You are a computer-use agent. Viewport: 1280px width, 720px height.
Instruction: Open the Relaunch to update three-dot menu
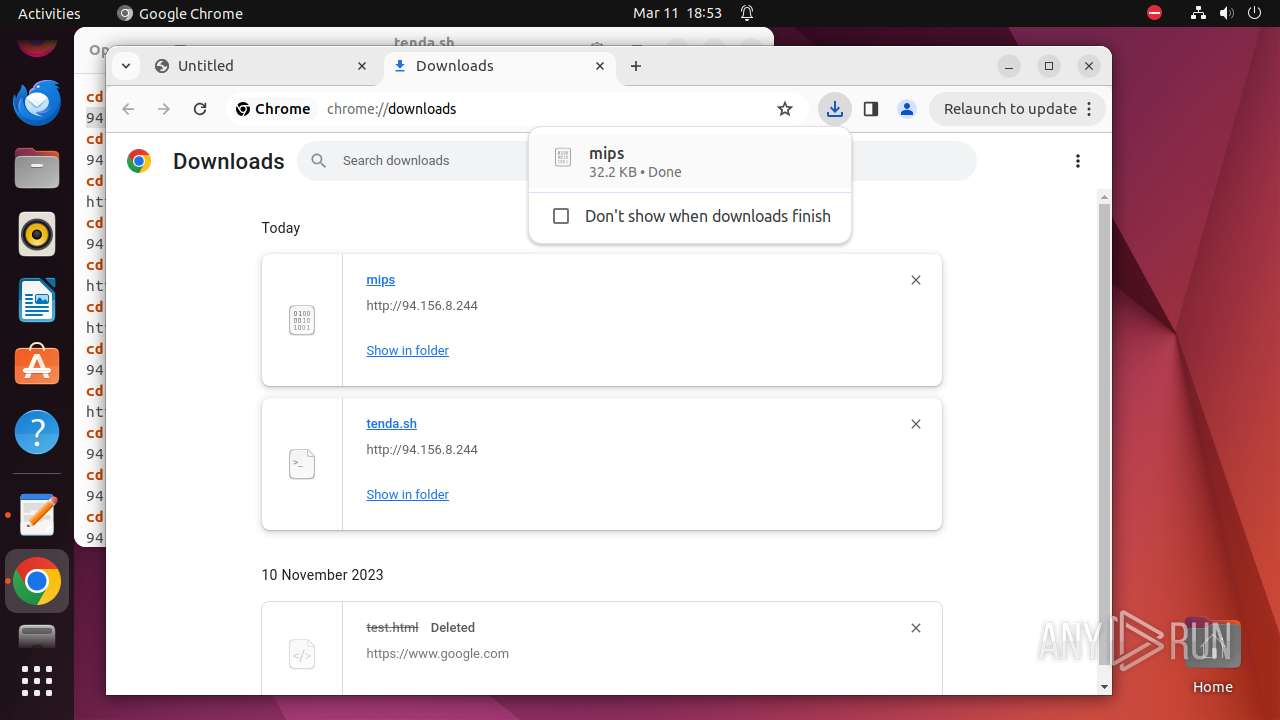[x=1089, y=109]
